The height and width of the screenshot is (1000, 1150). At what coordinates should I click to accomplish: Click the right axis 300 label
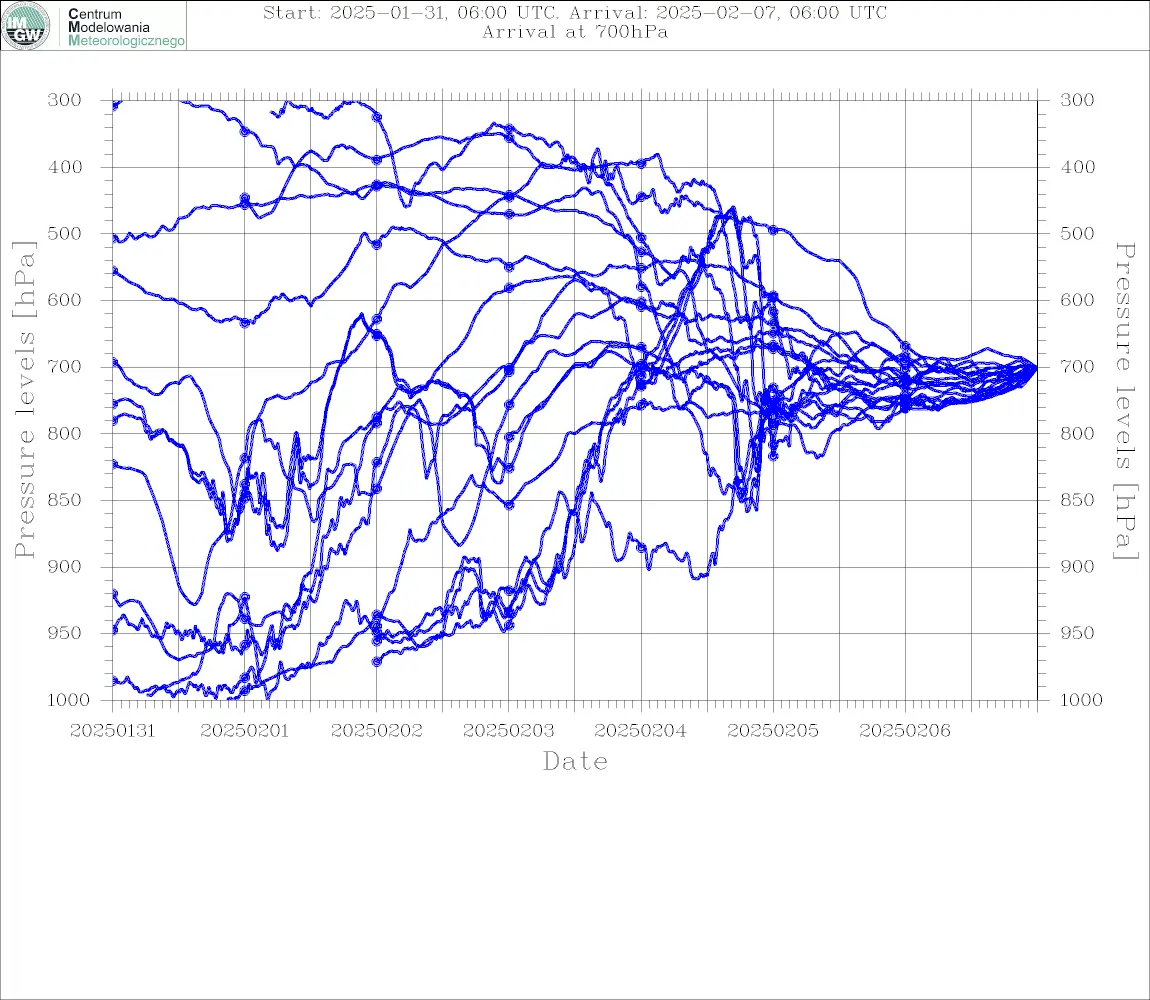pyautogui.click(x=1077, y=100)
